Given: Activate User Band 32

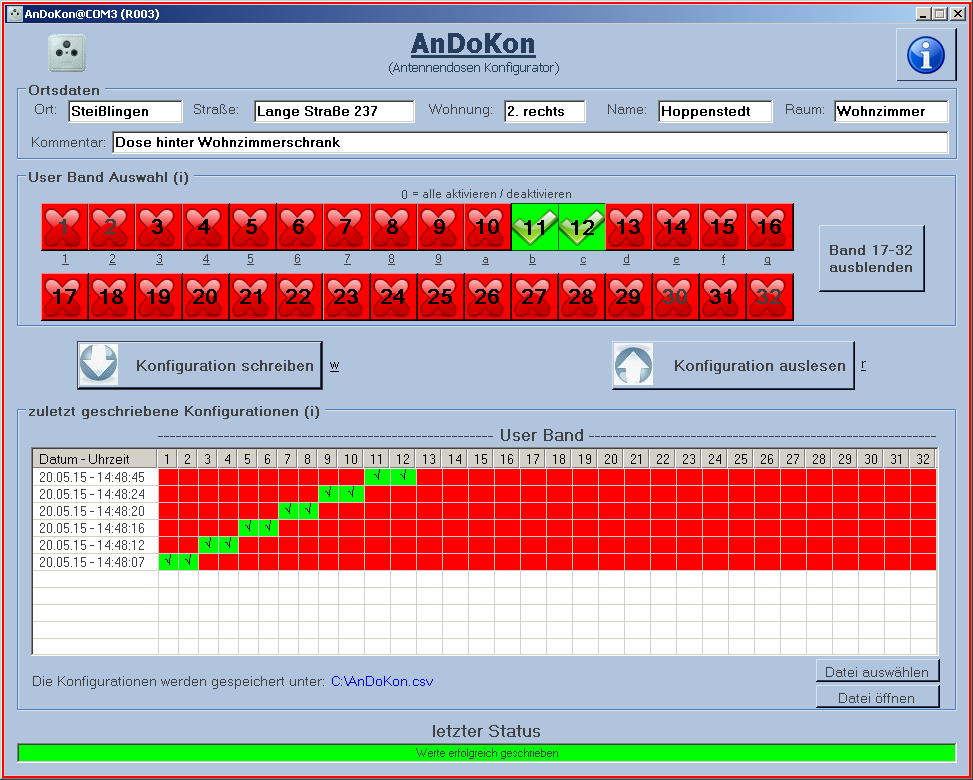Looking at the screenshot, I should click(769, 297).
